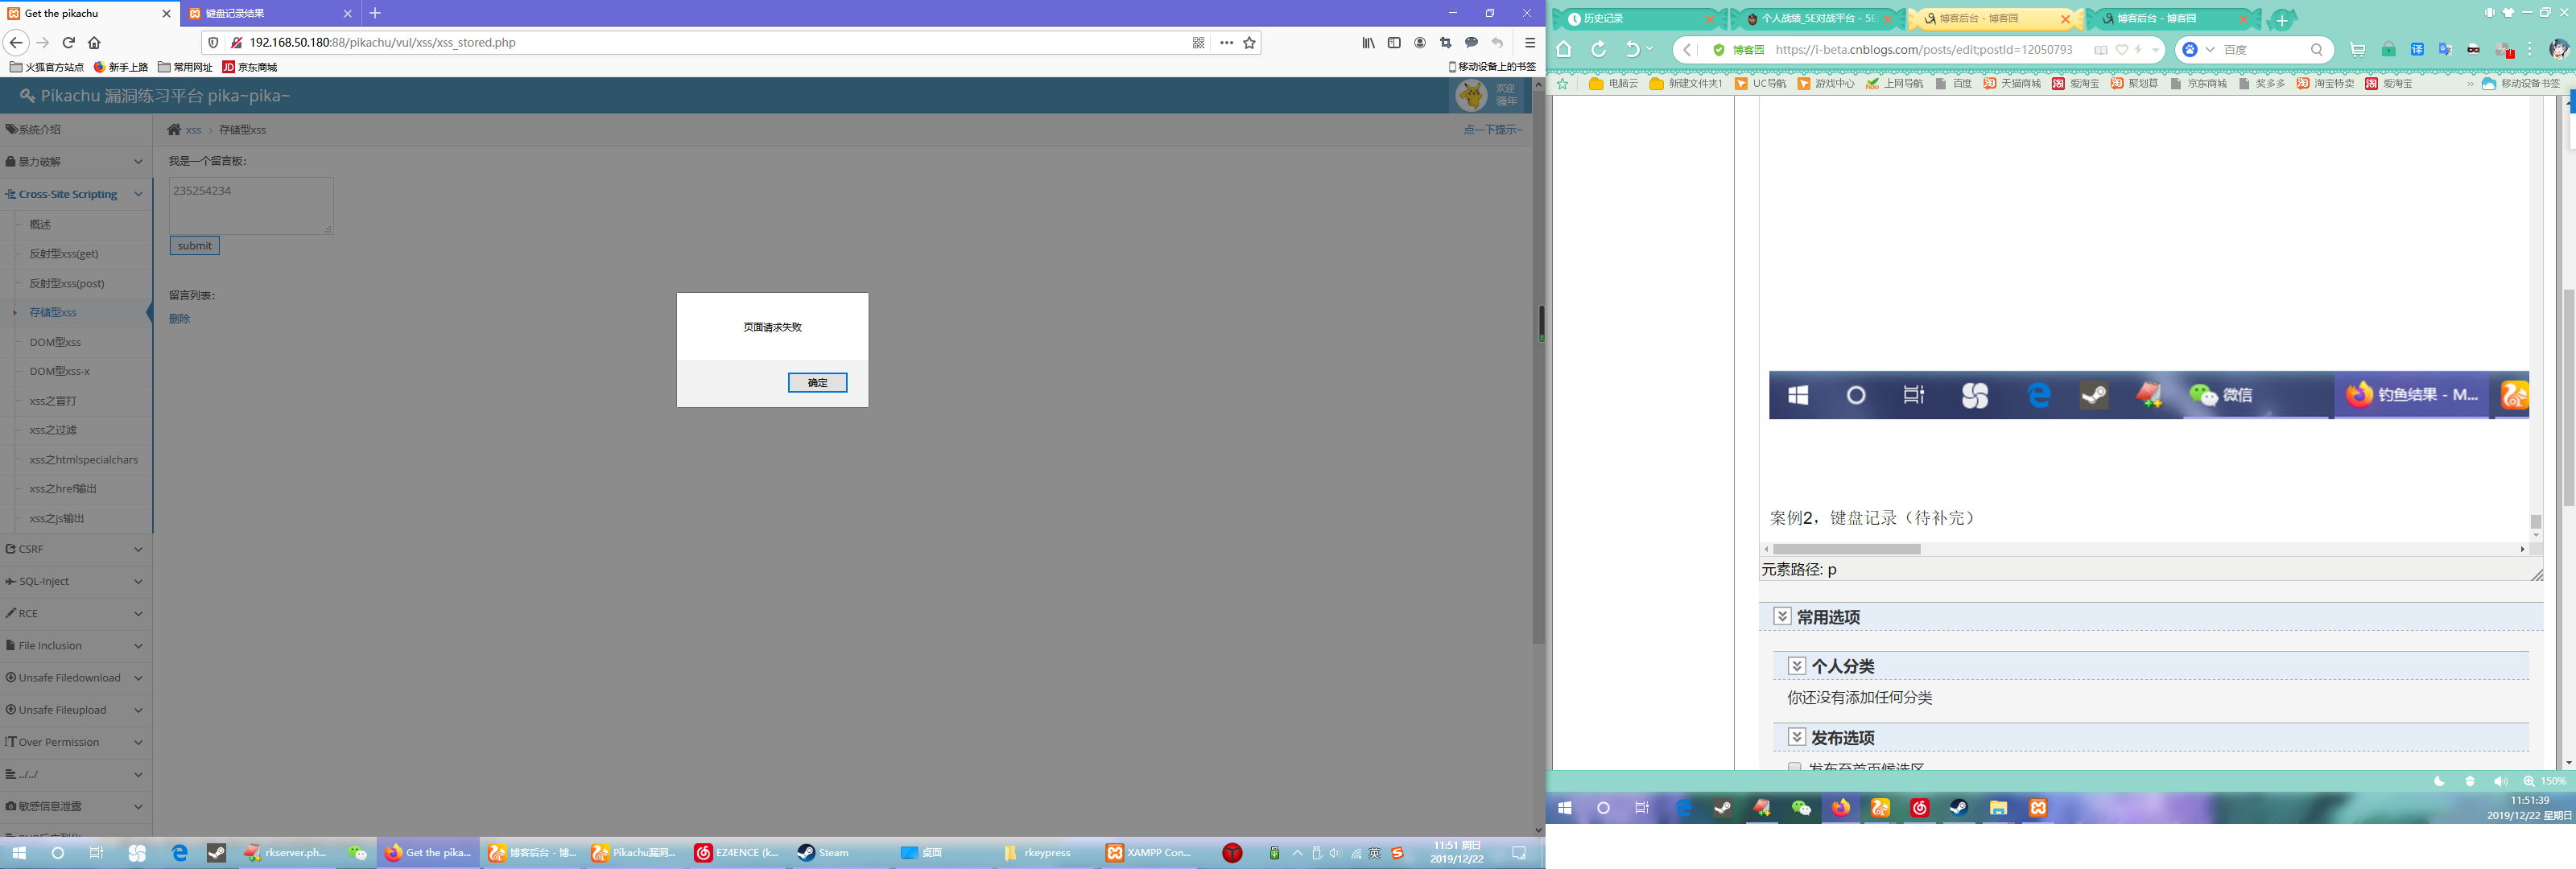Click the 删除 link in message list
Screen dimensions: 2576x869
coord(179,319)
